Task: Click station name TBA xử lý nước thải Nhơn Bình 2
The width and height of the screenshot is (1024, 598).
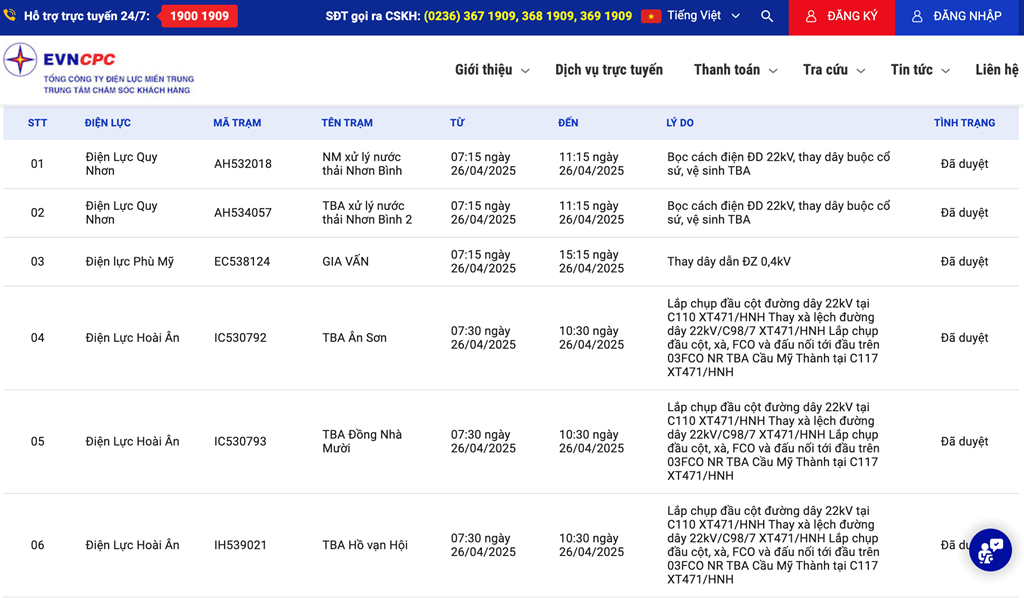Action: (x=367, y=213)
